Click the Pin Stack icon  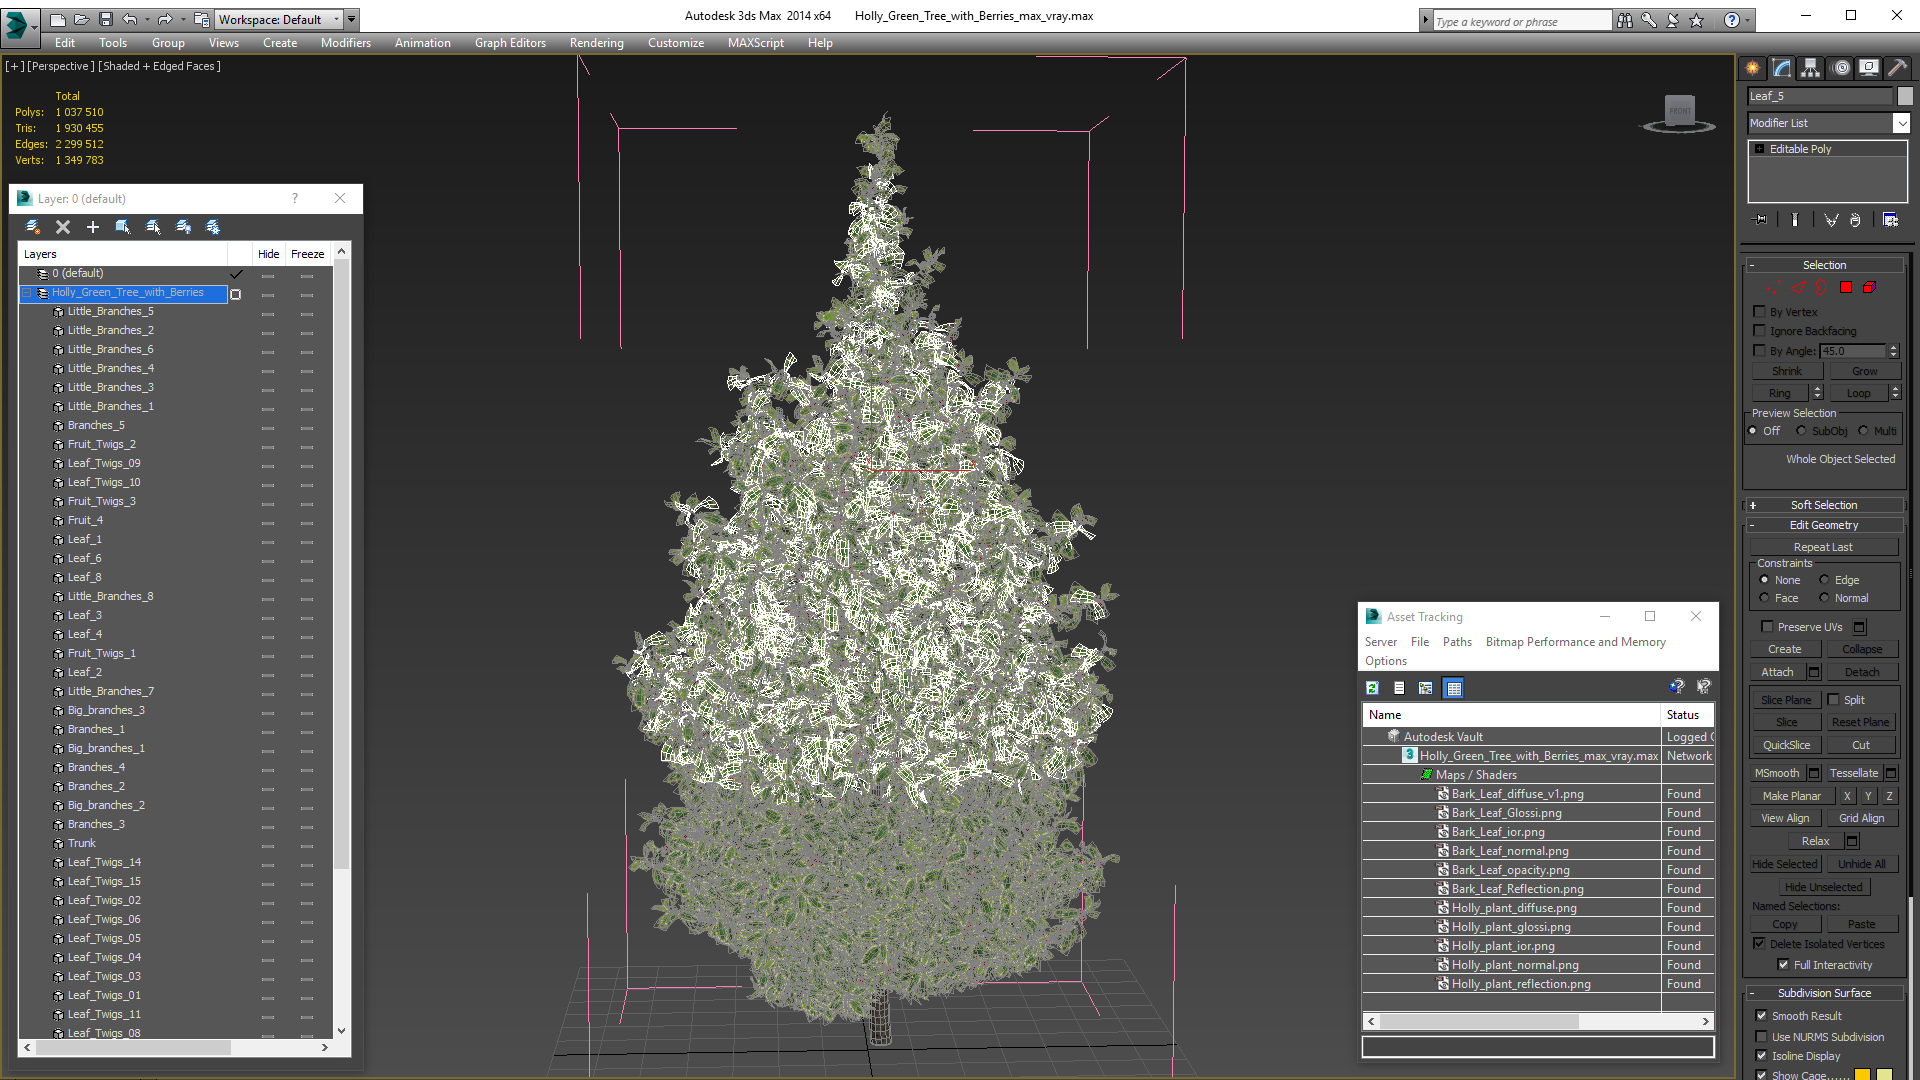click(x=1761, y=220)
